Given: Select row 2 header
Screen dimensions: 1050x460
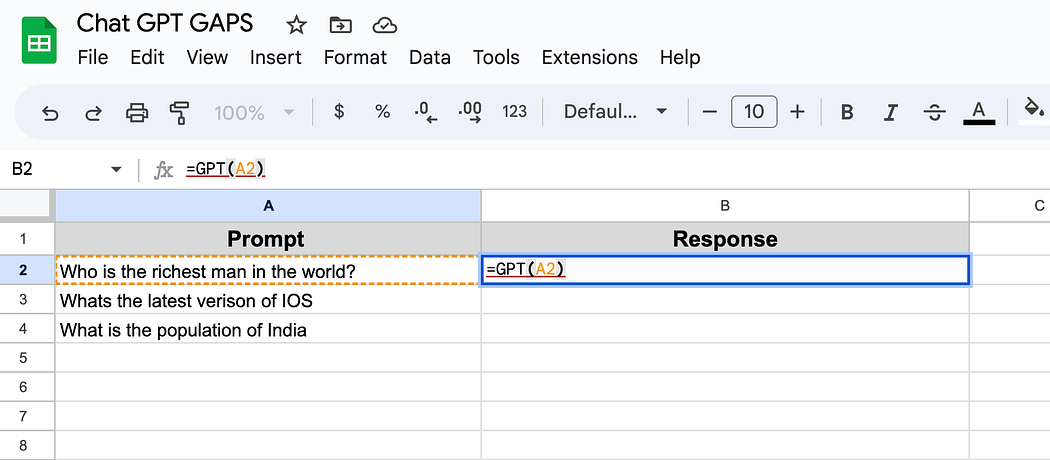Looking at the screenshot, I should 27,271.
